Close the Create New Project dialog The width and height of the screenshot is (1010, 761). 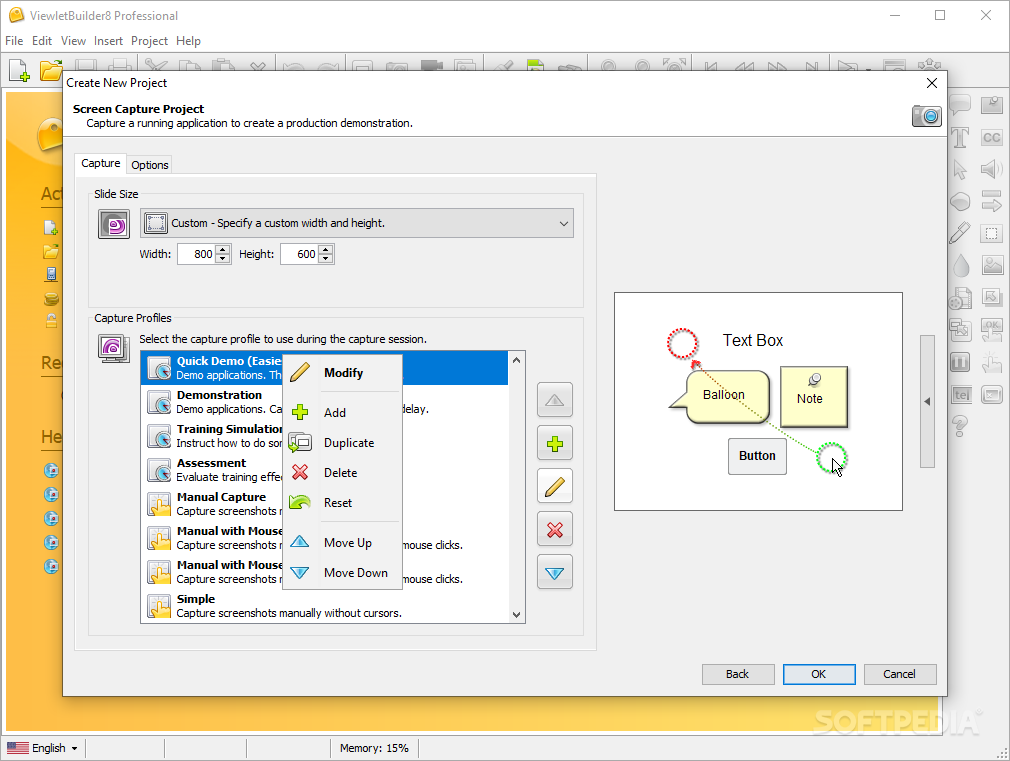tap(931, 83)
